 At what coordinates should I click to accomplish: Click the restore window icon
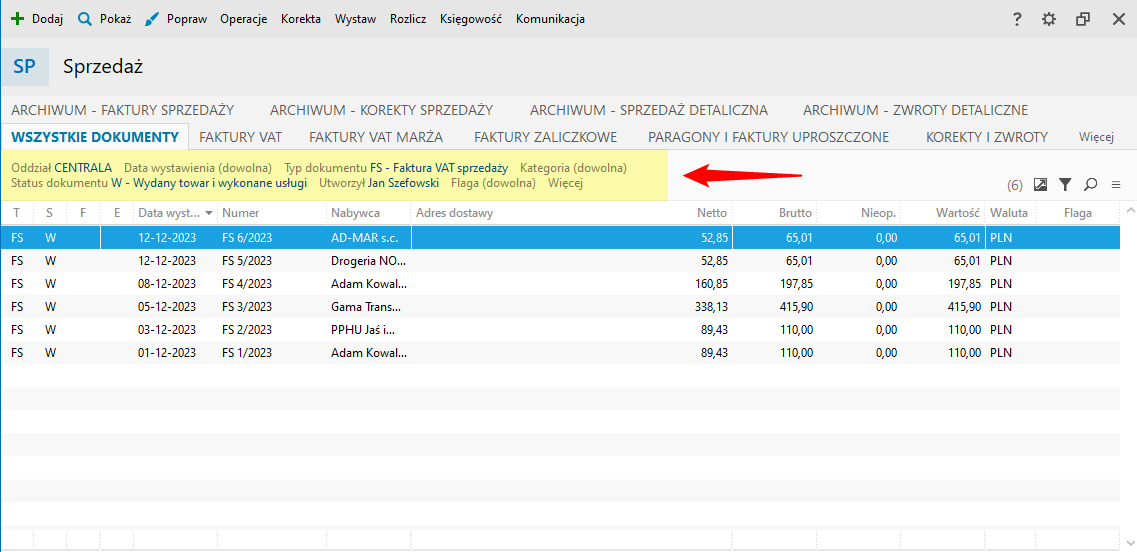click(1083, 20)
